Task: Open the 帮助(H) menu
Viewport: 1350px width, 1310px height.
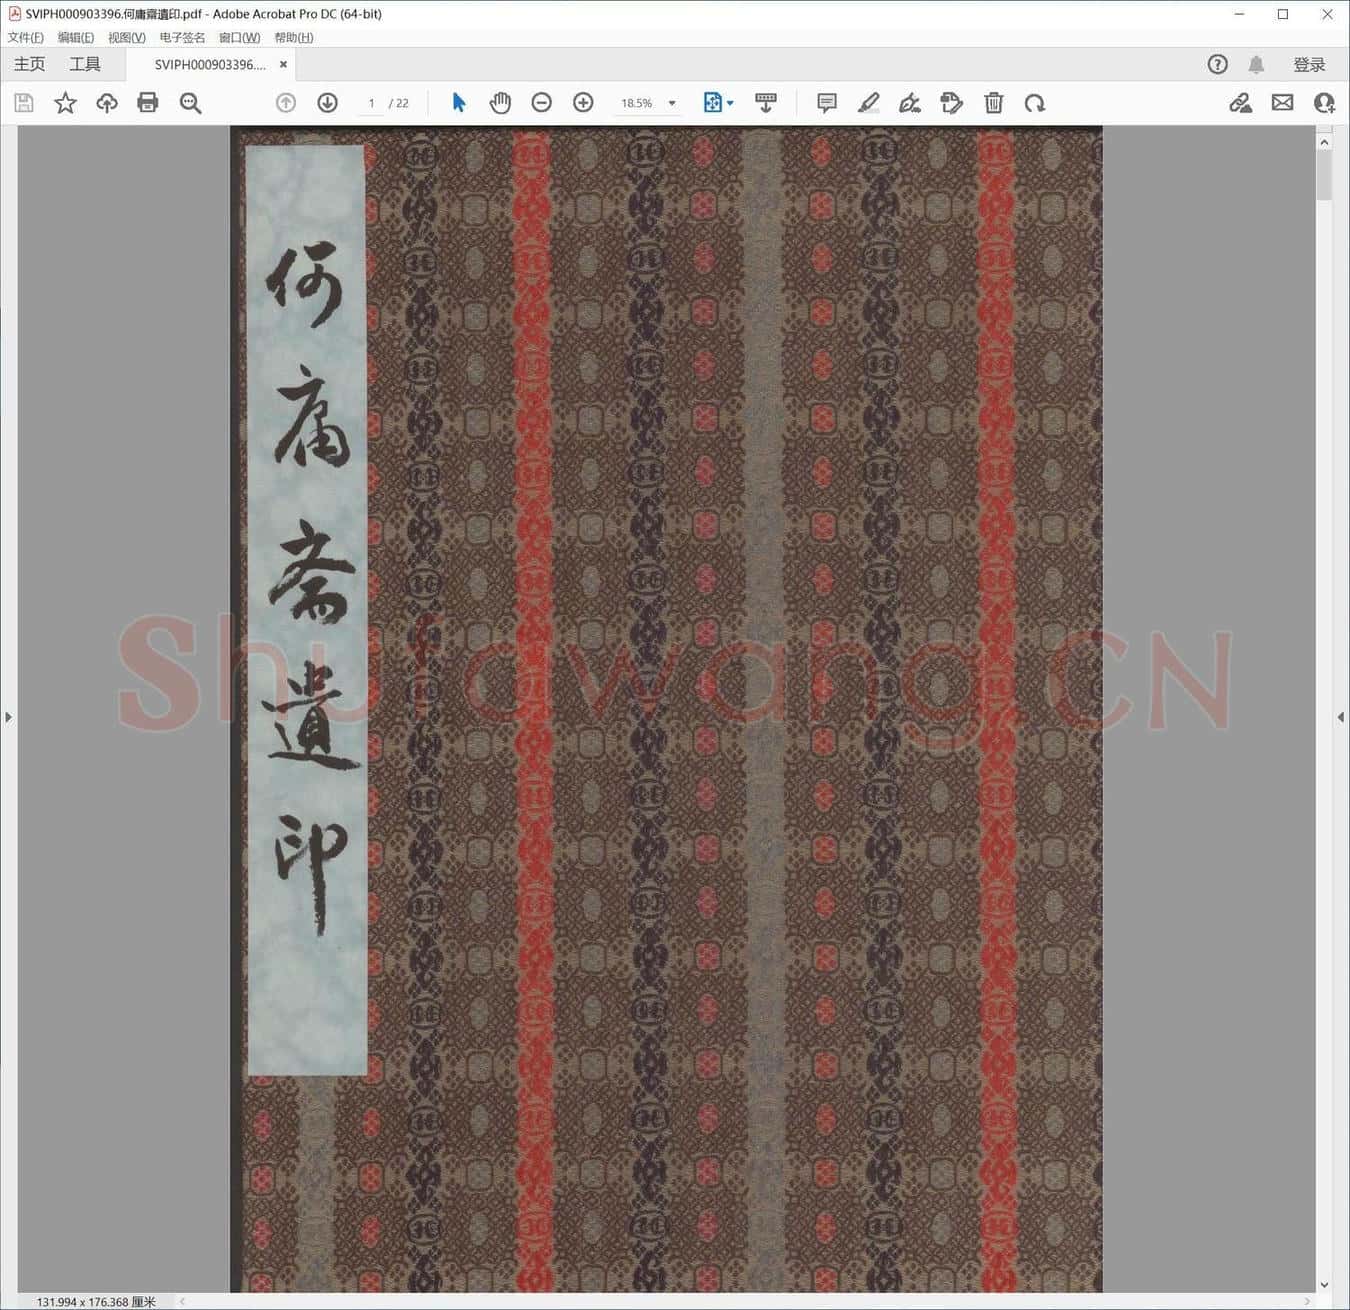Action: (x=294, y=38)
